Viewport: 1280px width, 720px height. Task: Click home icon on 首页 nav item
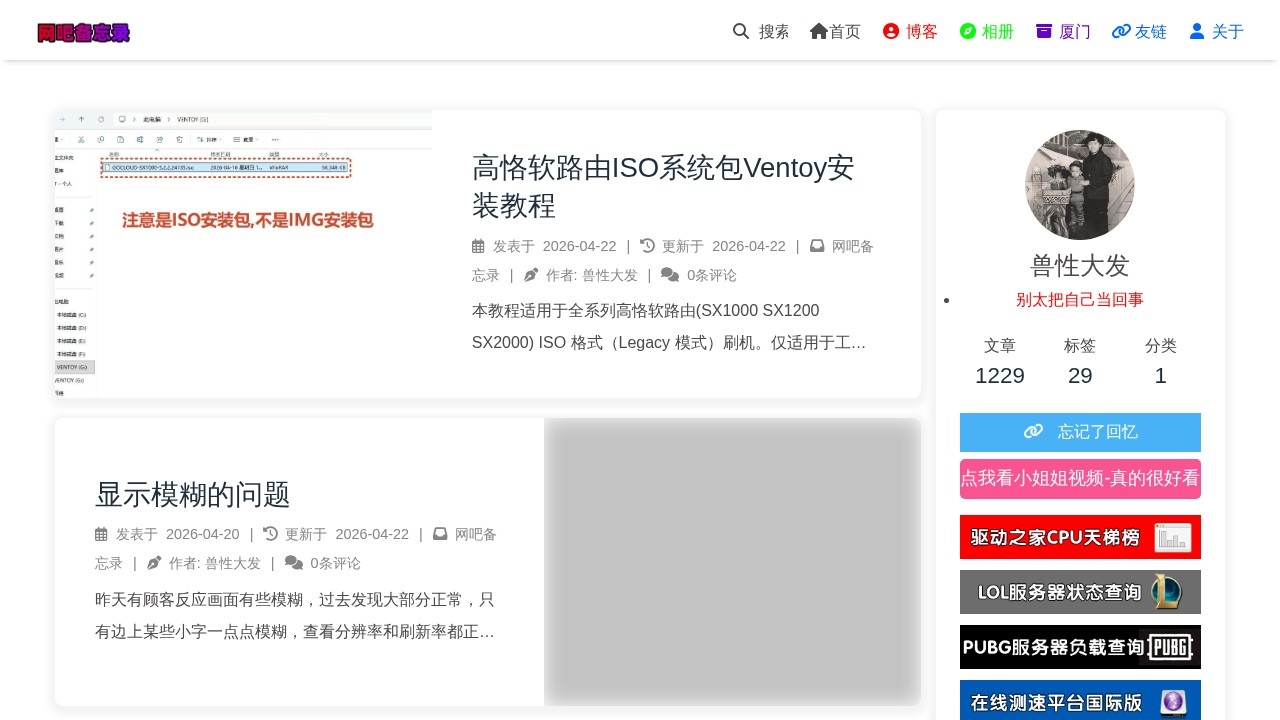coord(818,31)
